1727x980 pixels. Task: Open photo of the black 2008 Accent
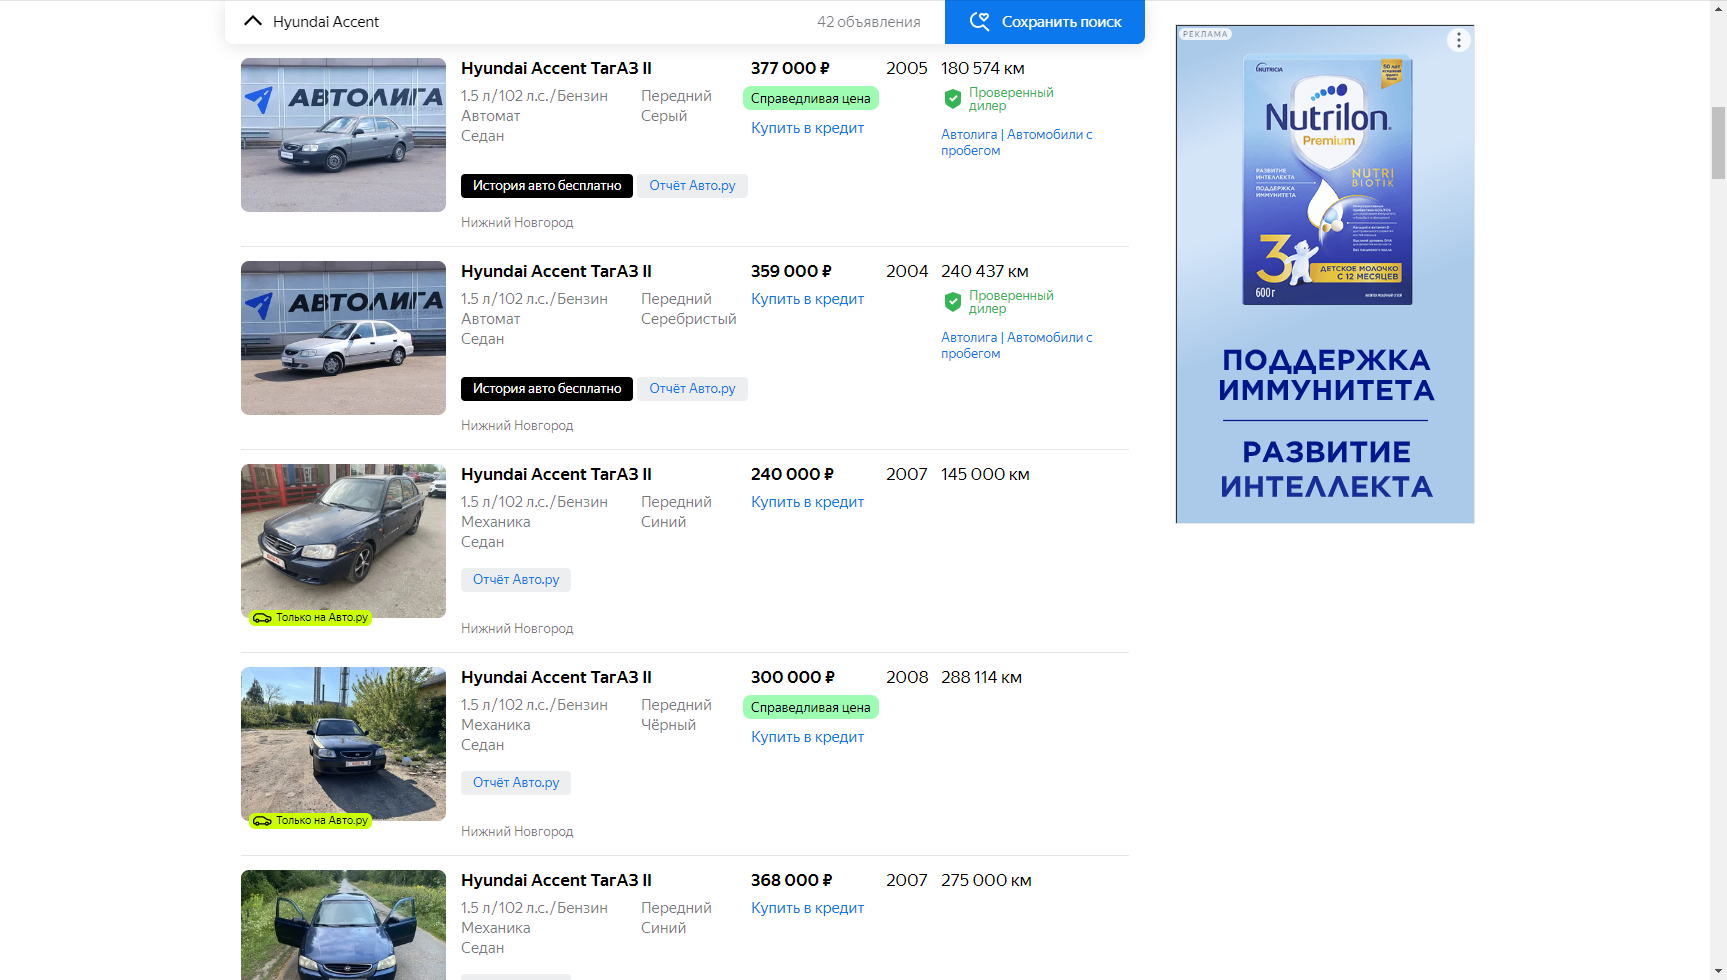pos(343,744)
